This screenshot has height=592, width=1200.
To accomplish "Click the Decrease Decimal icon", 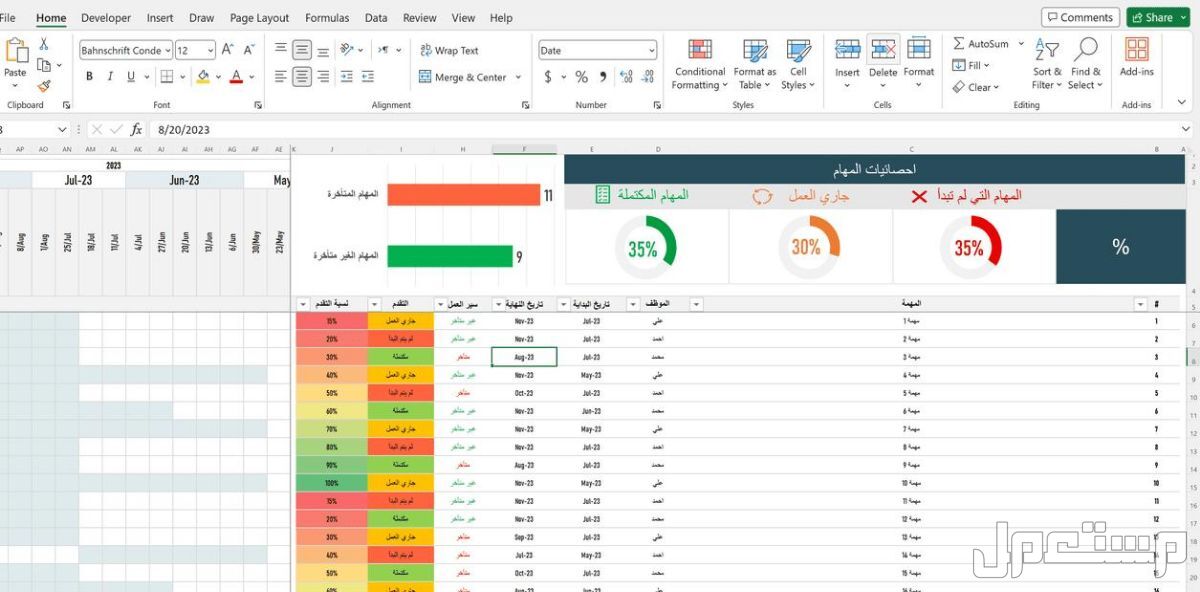I will [646, 77].
